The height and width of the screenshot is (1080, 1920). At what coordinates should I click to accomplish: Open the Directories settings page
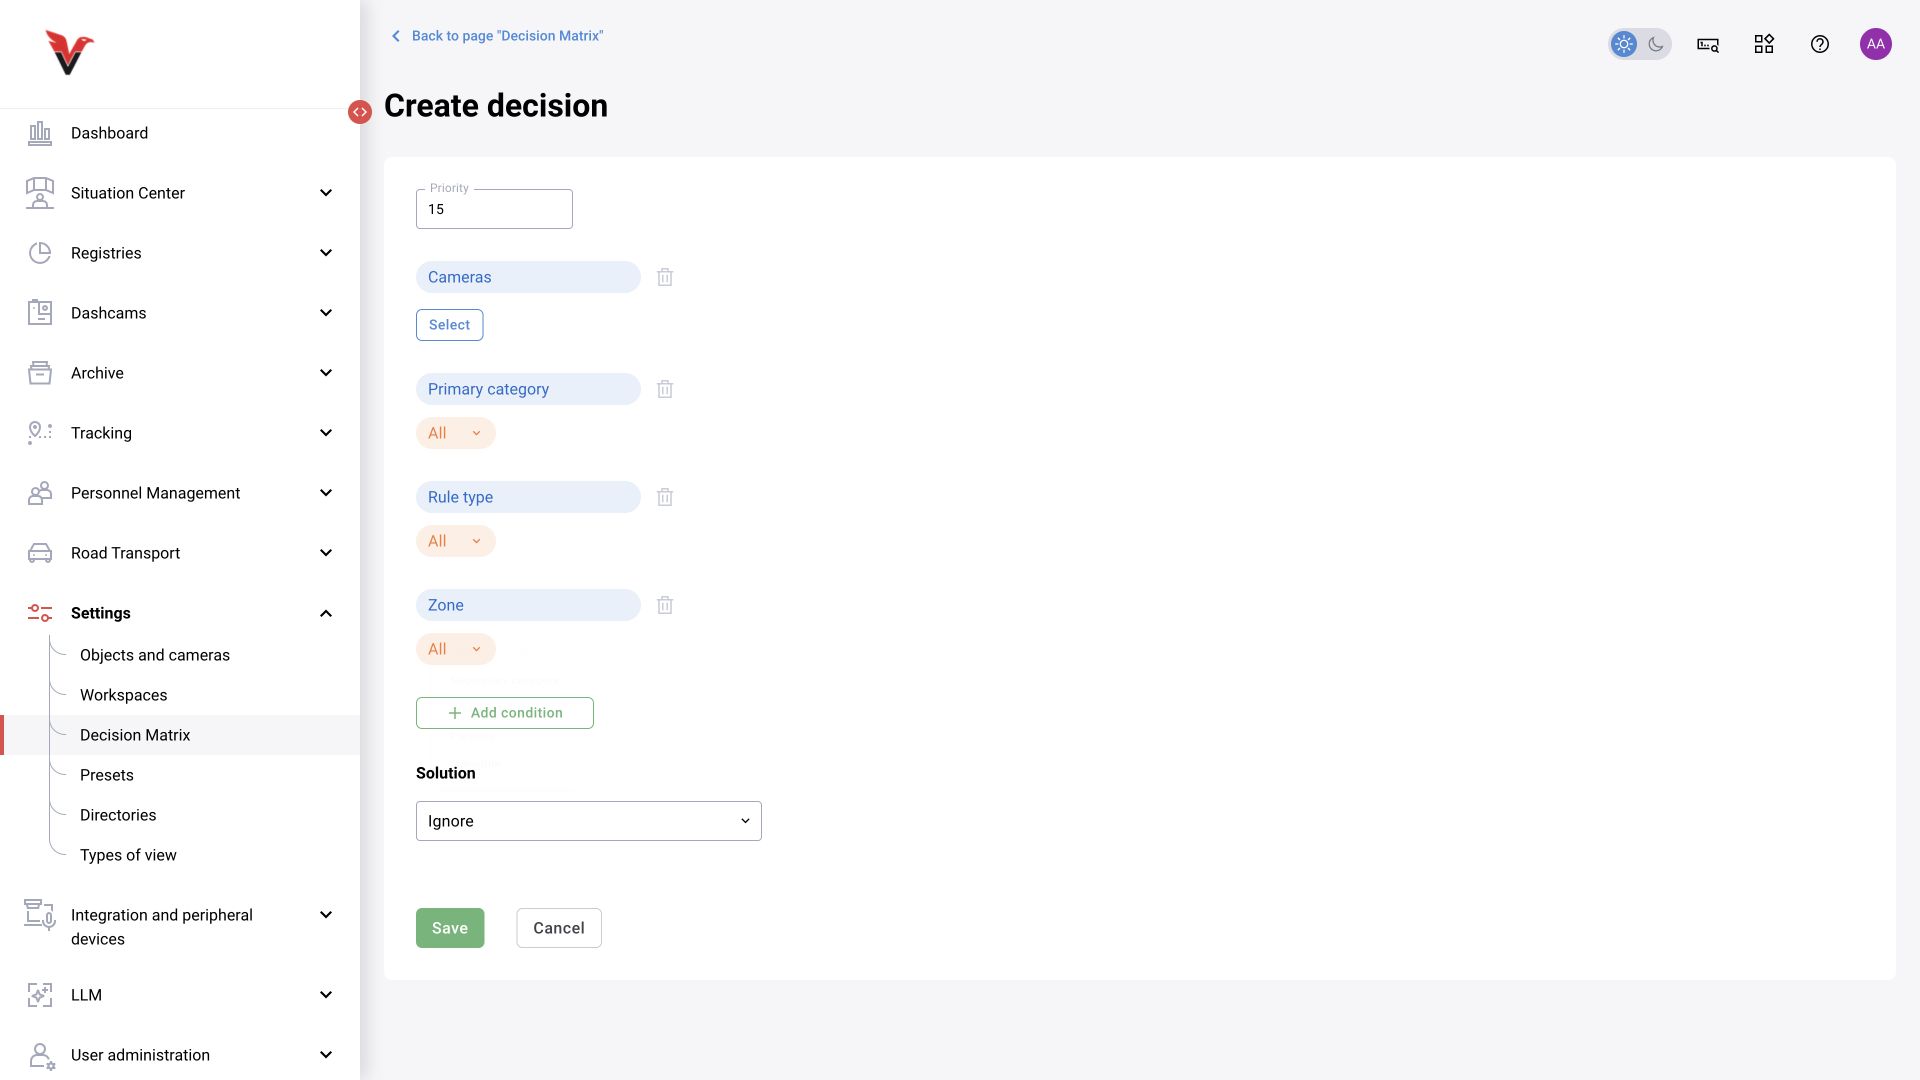(118, 815)
